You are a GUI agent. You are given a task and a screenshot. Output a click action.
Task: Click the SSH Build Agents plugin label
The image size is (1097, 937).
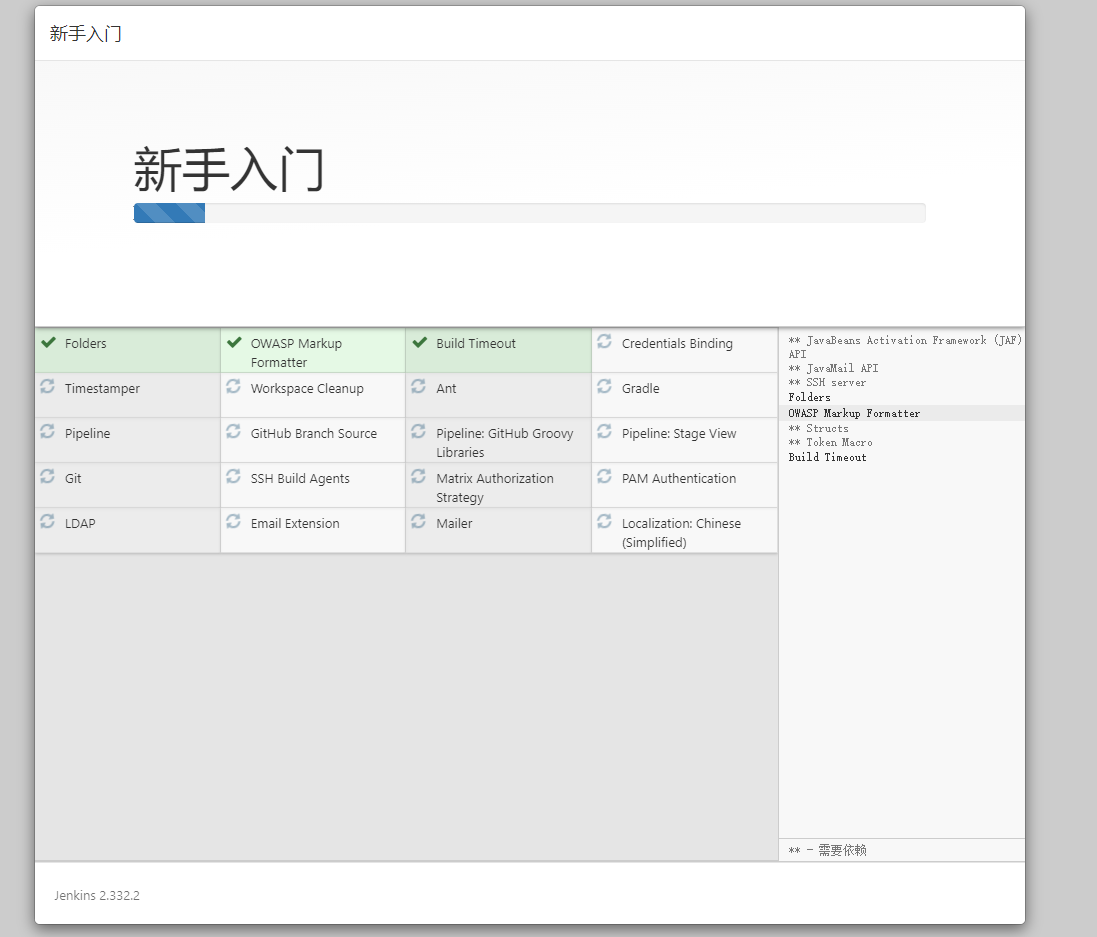[300, 479]
